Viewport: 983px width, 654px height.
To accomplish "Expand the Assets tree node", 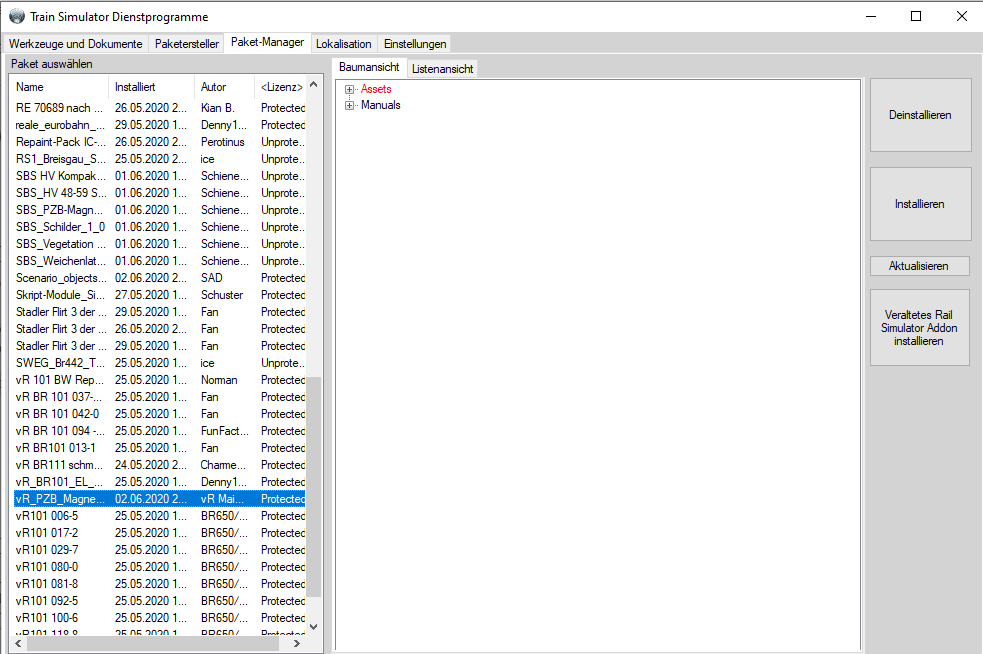I will point(349,90).
